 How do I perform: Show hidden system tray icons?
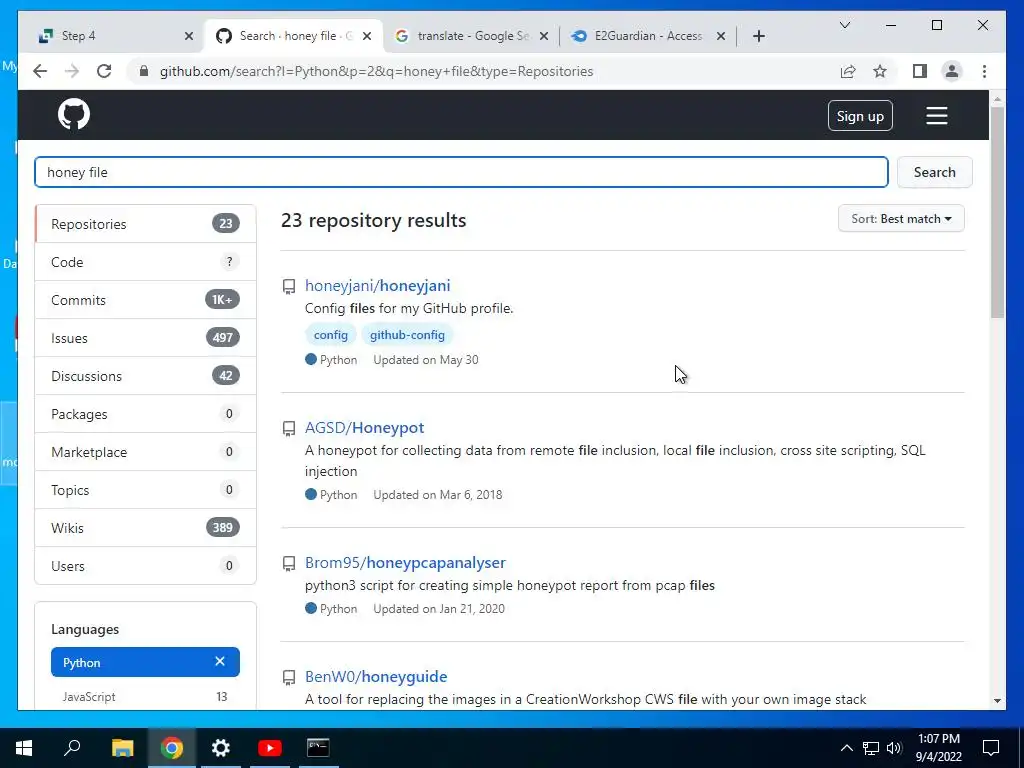(x=846, y=748)
